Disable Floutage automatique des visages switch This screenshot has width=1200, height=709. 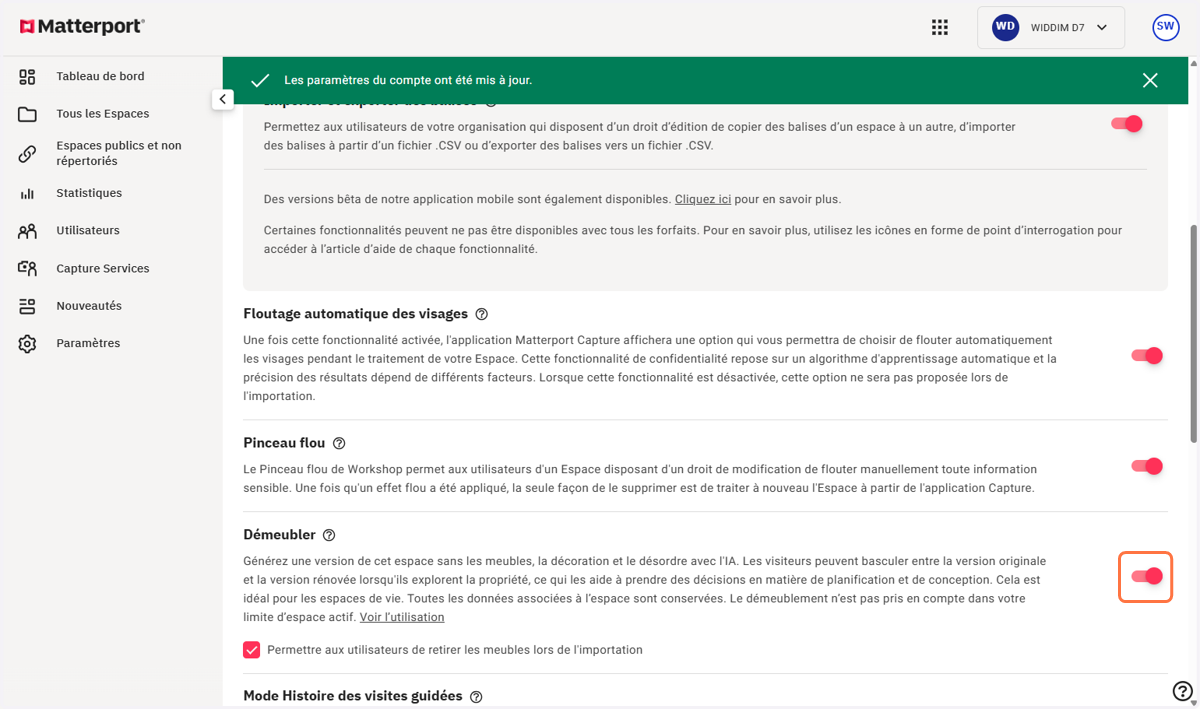(x=1147, y=355)
